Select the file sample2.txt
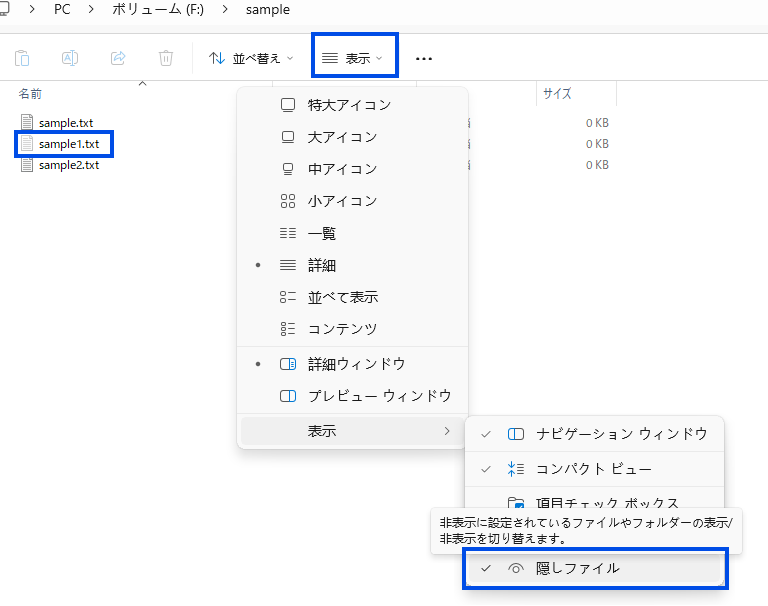This screenshot has width=768, height=606. tap(69, 165)
